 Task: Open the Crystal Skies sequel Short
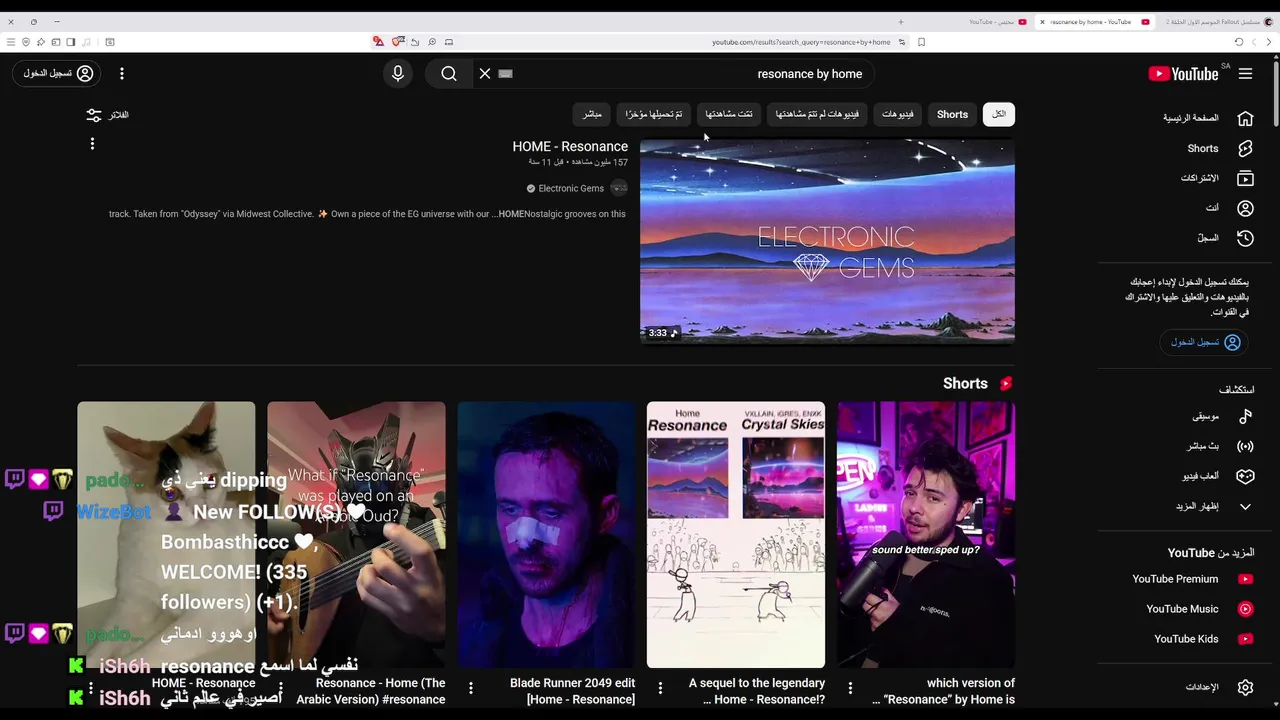736,535
